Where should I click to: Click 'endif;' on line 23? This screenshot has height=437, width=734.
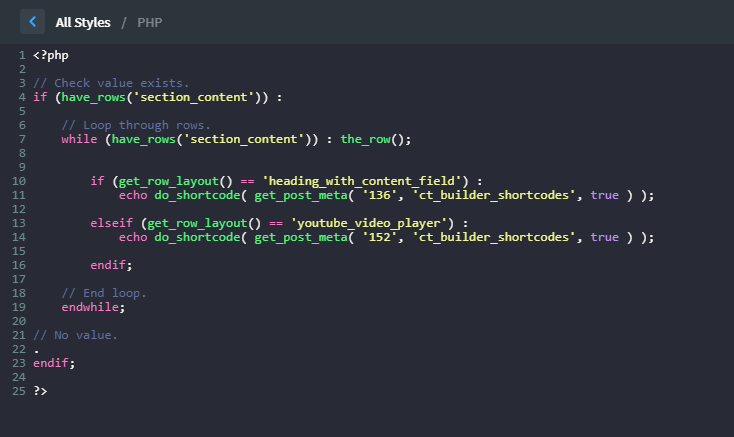pyautogui.click(x=54, y=363)
